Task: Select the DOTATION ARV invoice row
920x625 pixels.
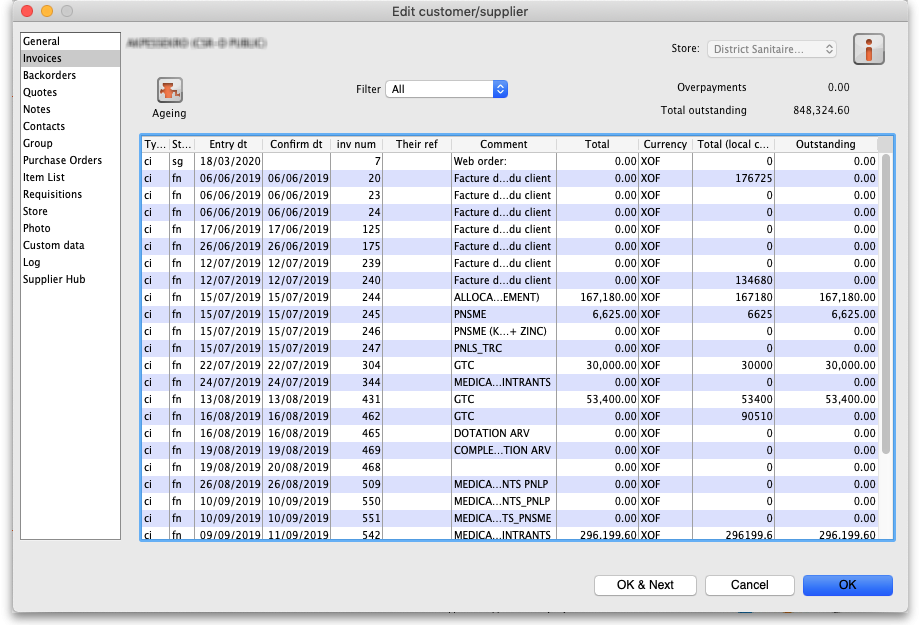Action: tap(500, 433)
